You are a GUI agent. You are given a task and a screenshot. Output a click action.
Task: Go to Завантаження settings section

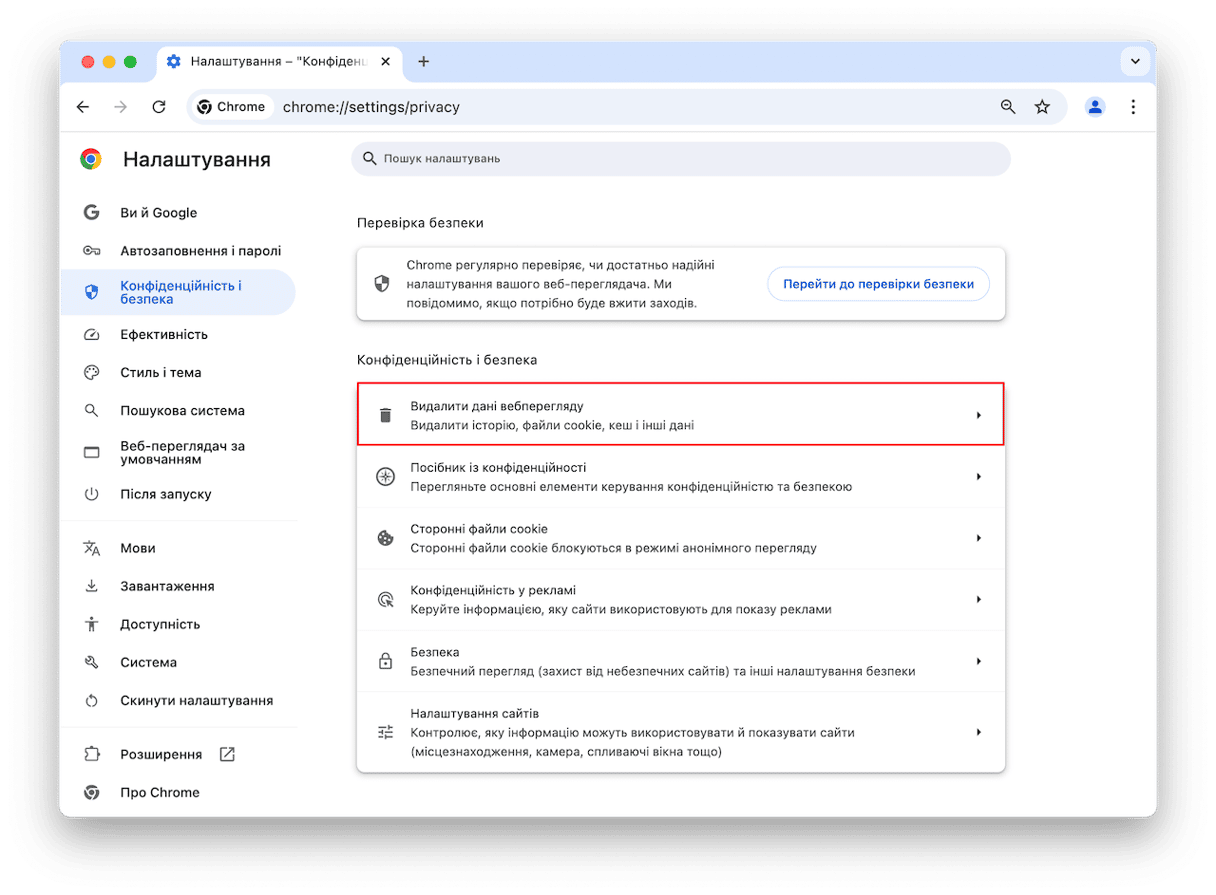(167, 586)
